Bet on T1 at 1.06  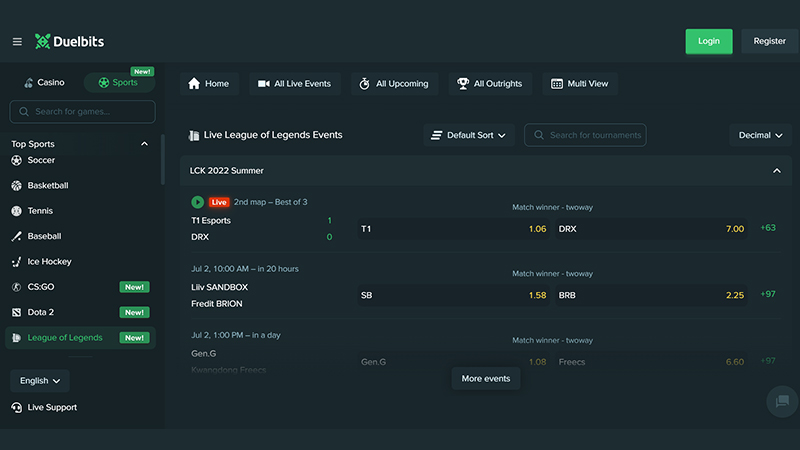(x=453, y=229)
